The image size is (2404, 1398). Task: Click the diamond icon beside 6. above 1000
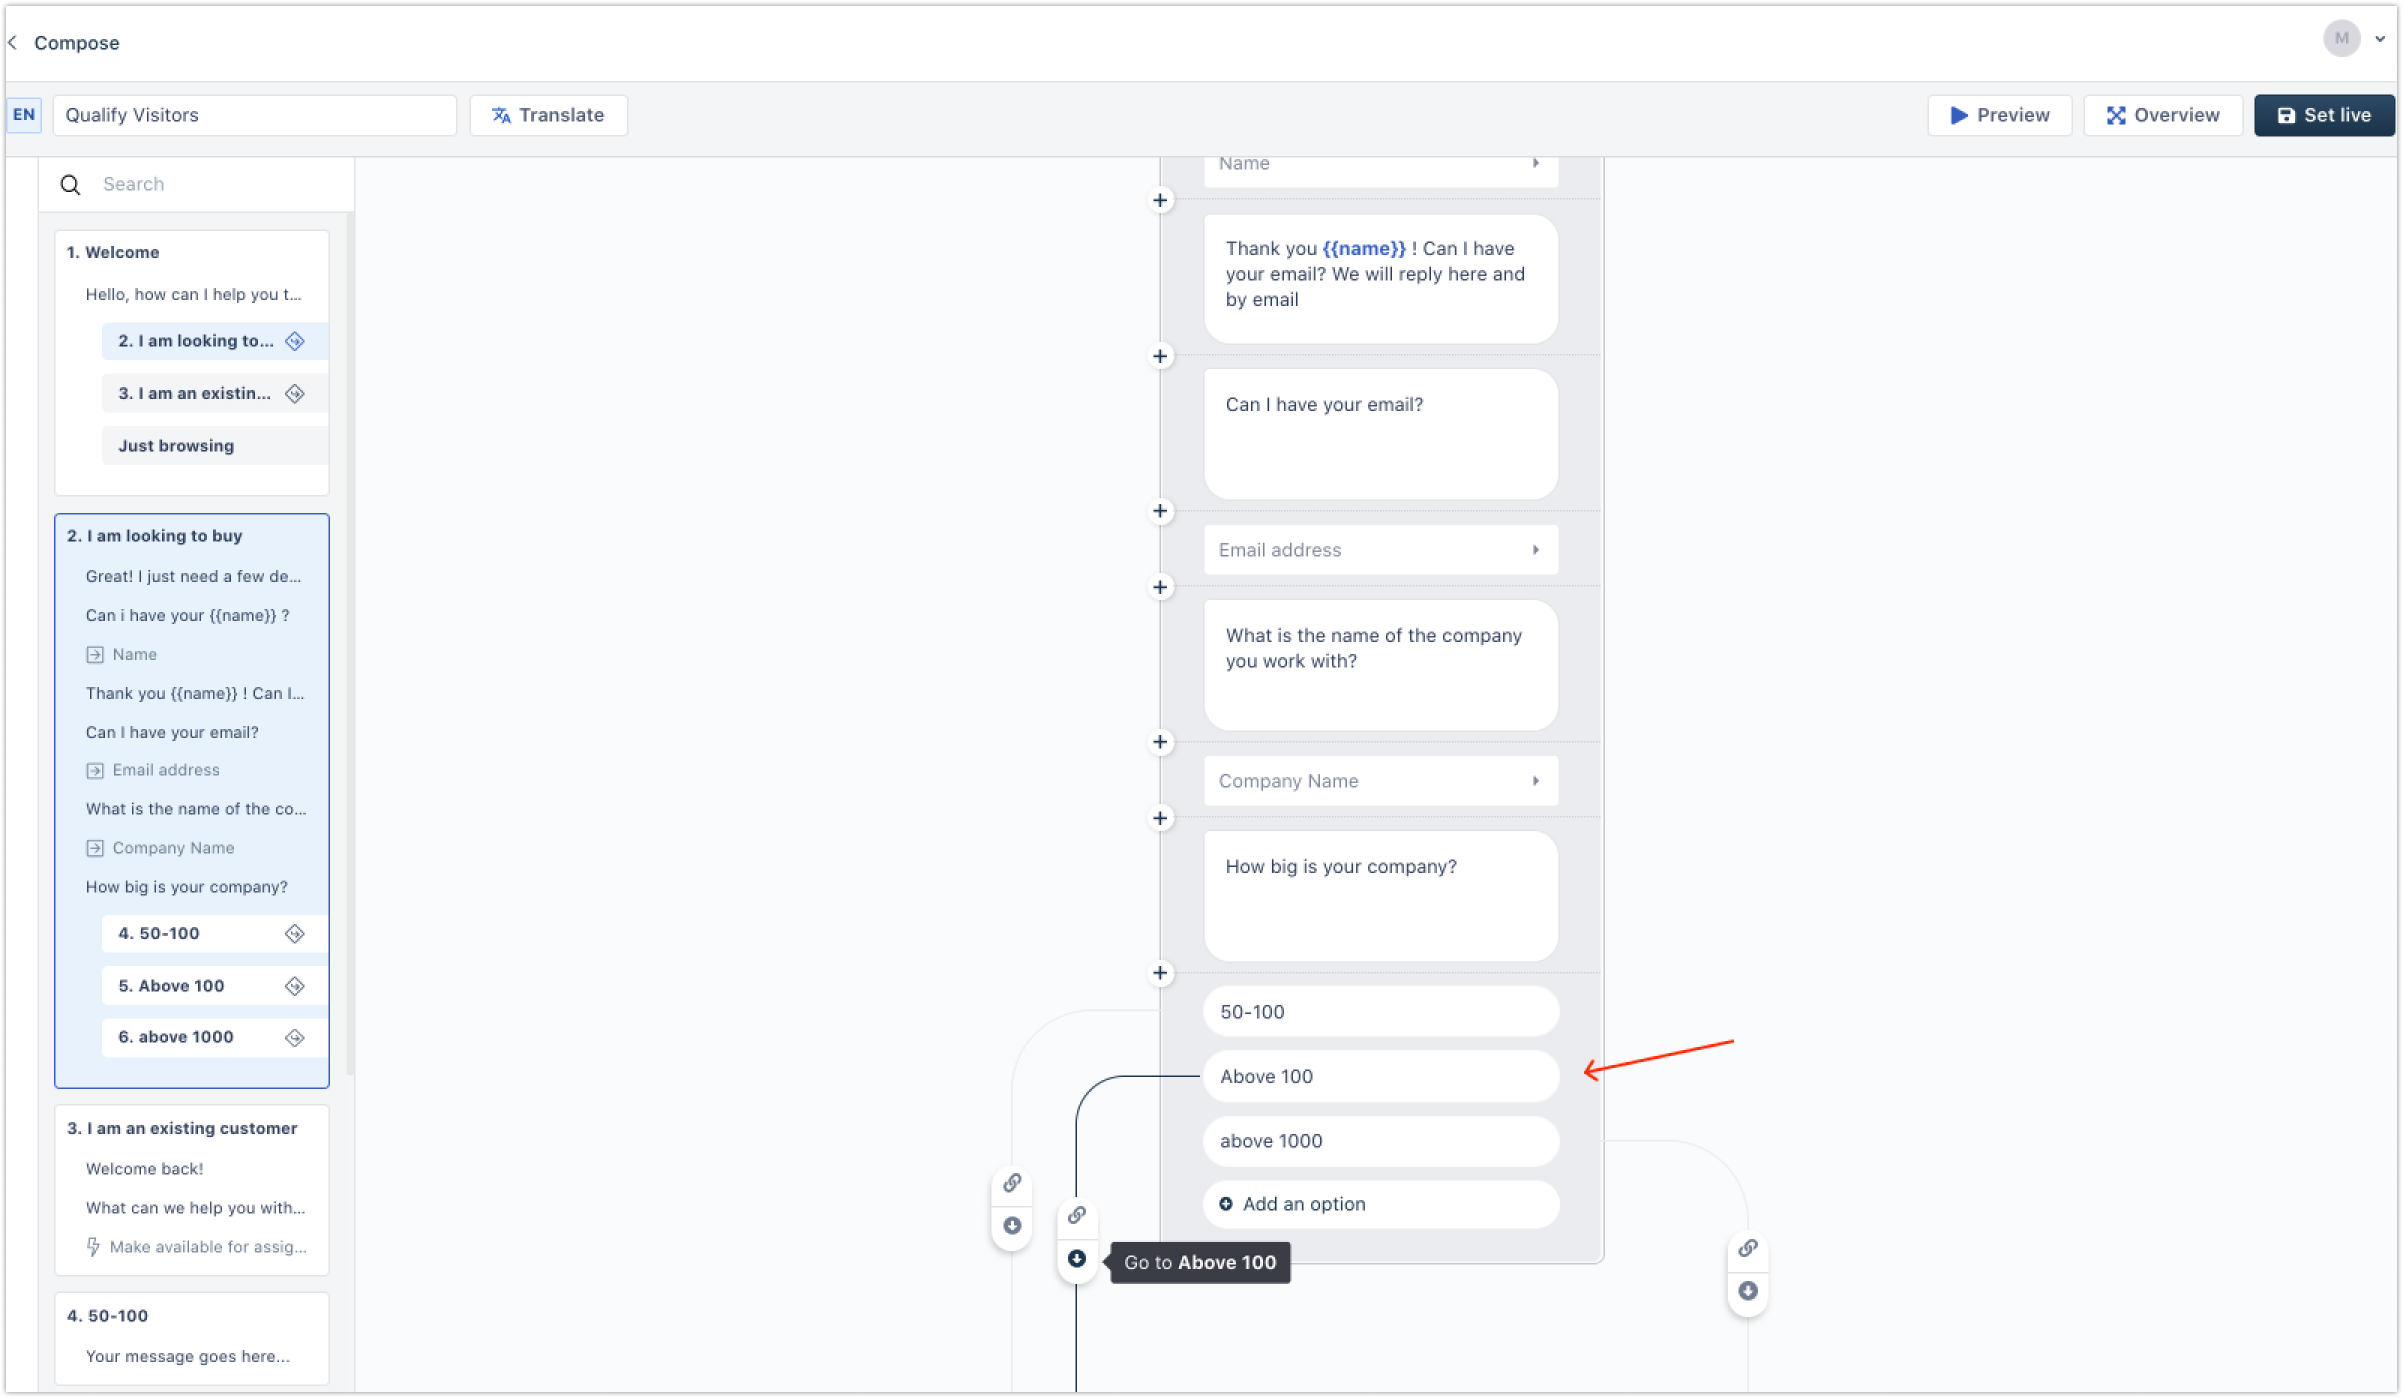tap(294, 1037)
